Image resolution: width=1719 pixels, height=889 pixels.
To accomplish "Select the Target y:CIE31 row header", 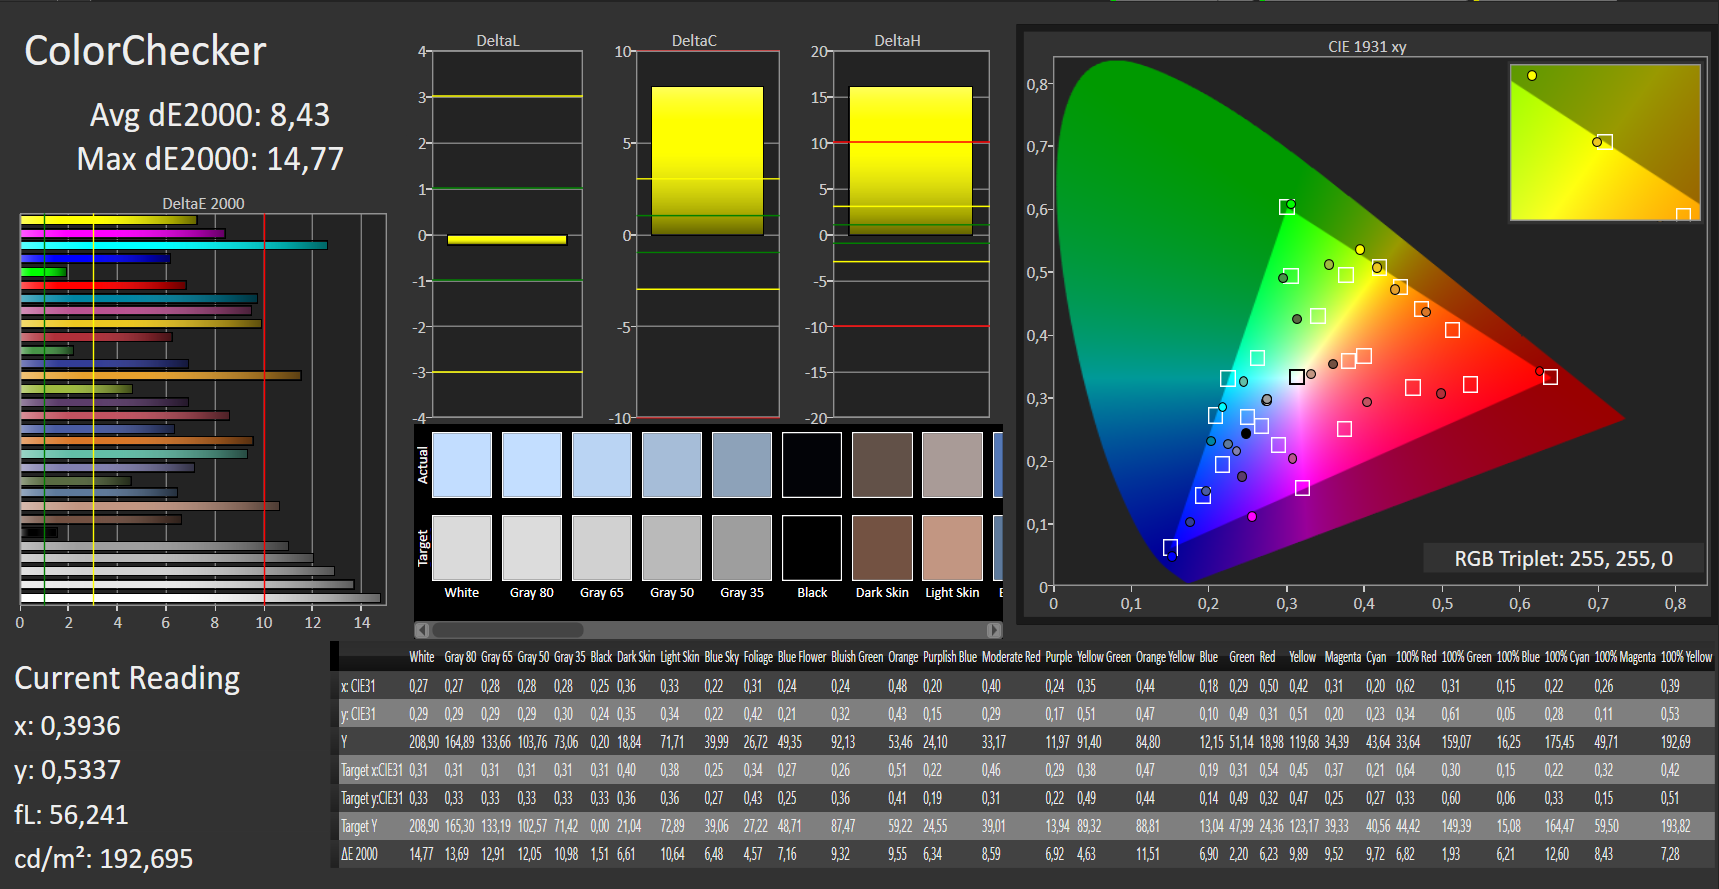I will [x=372, y=798].
